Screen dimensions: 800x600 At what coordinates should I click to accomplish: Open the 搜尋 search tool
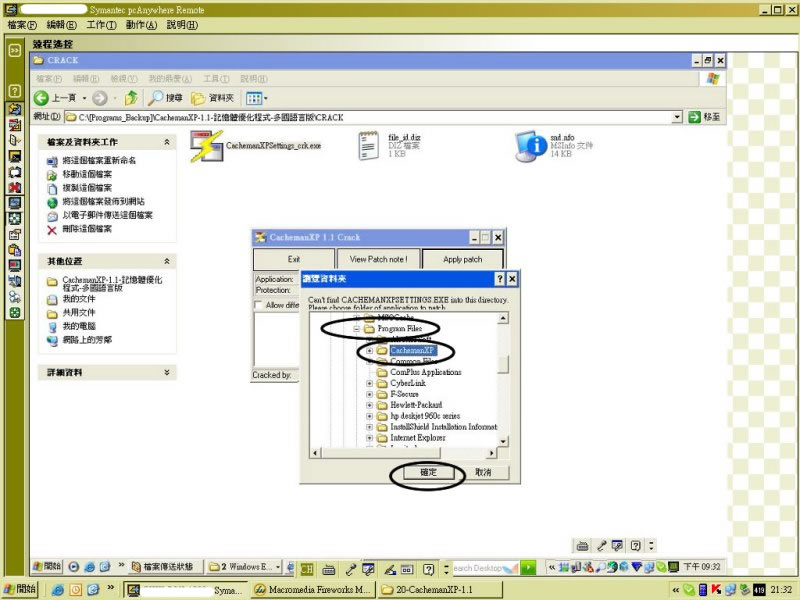pyautogui.click(x=165, y=97)
